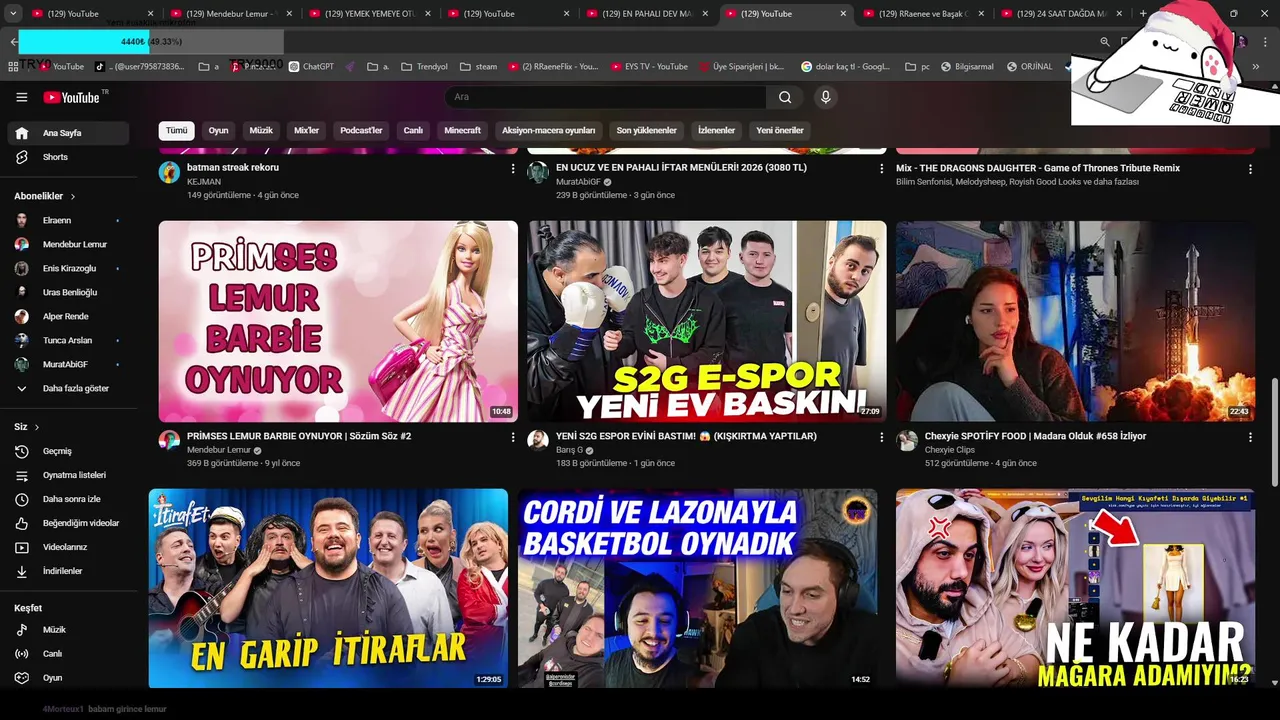
Task: Open the MuratAbiGF channel link under iftar video
Action: [x=578, y=182]
